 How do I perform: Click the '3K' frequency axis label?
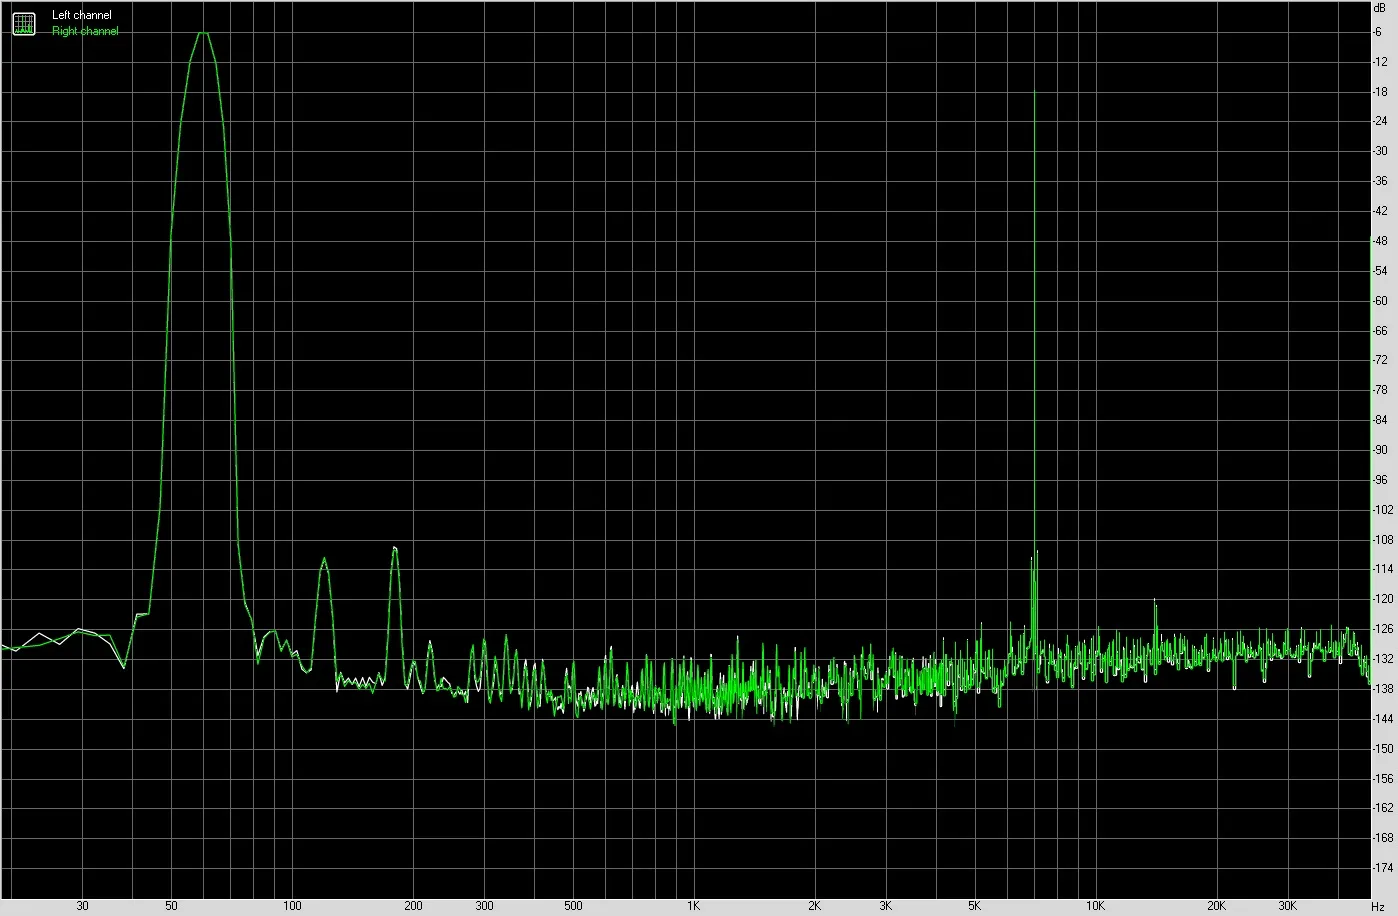tap(885, 906)
